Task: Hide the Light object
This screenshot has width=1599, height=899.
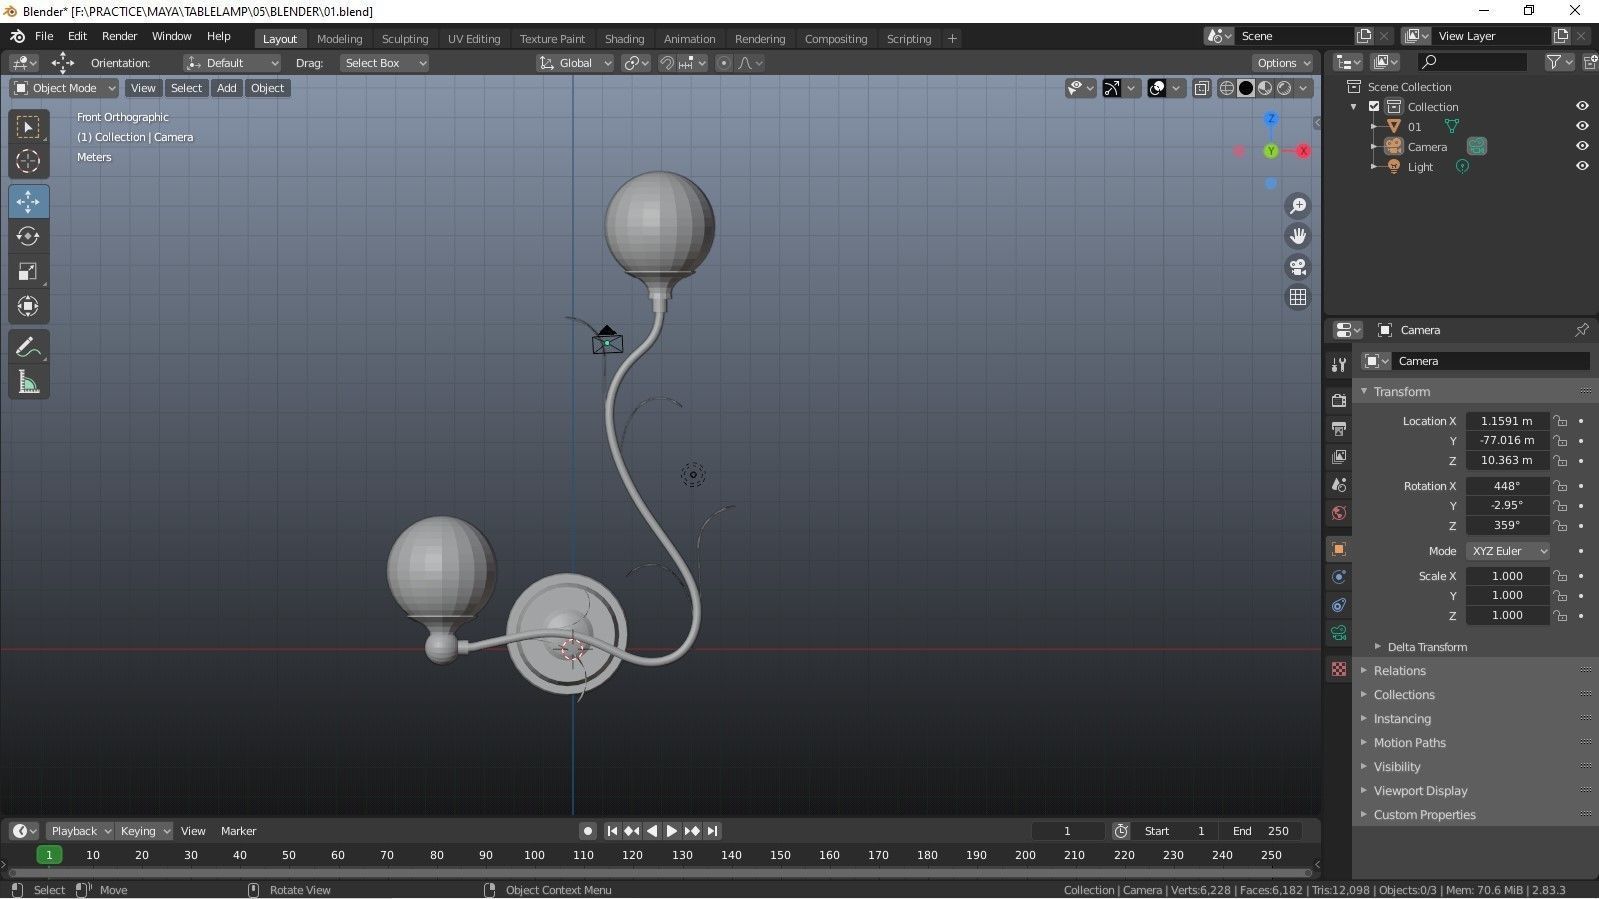Action: [x=1582, y=166]
